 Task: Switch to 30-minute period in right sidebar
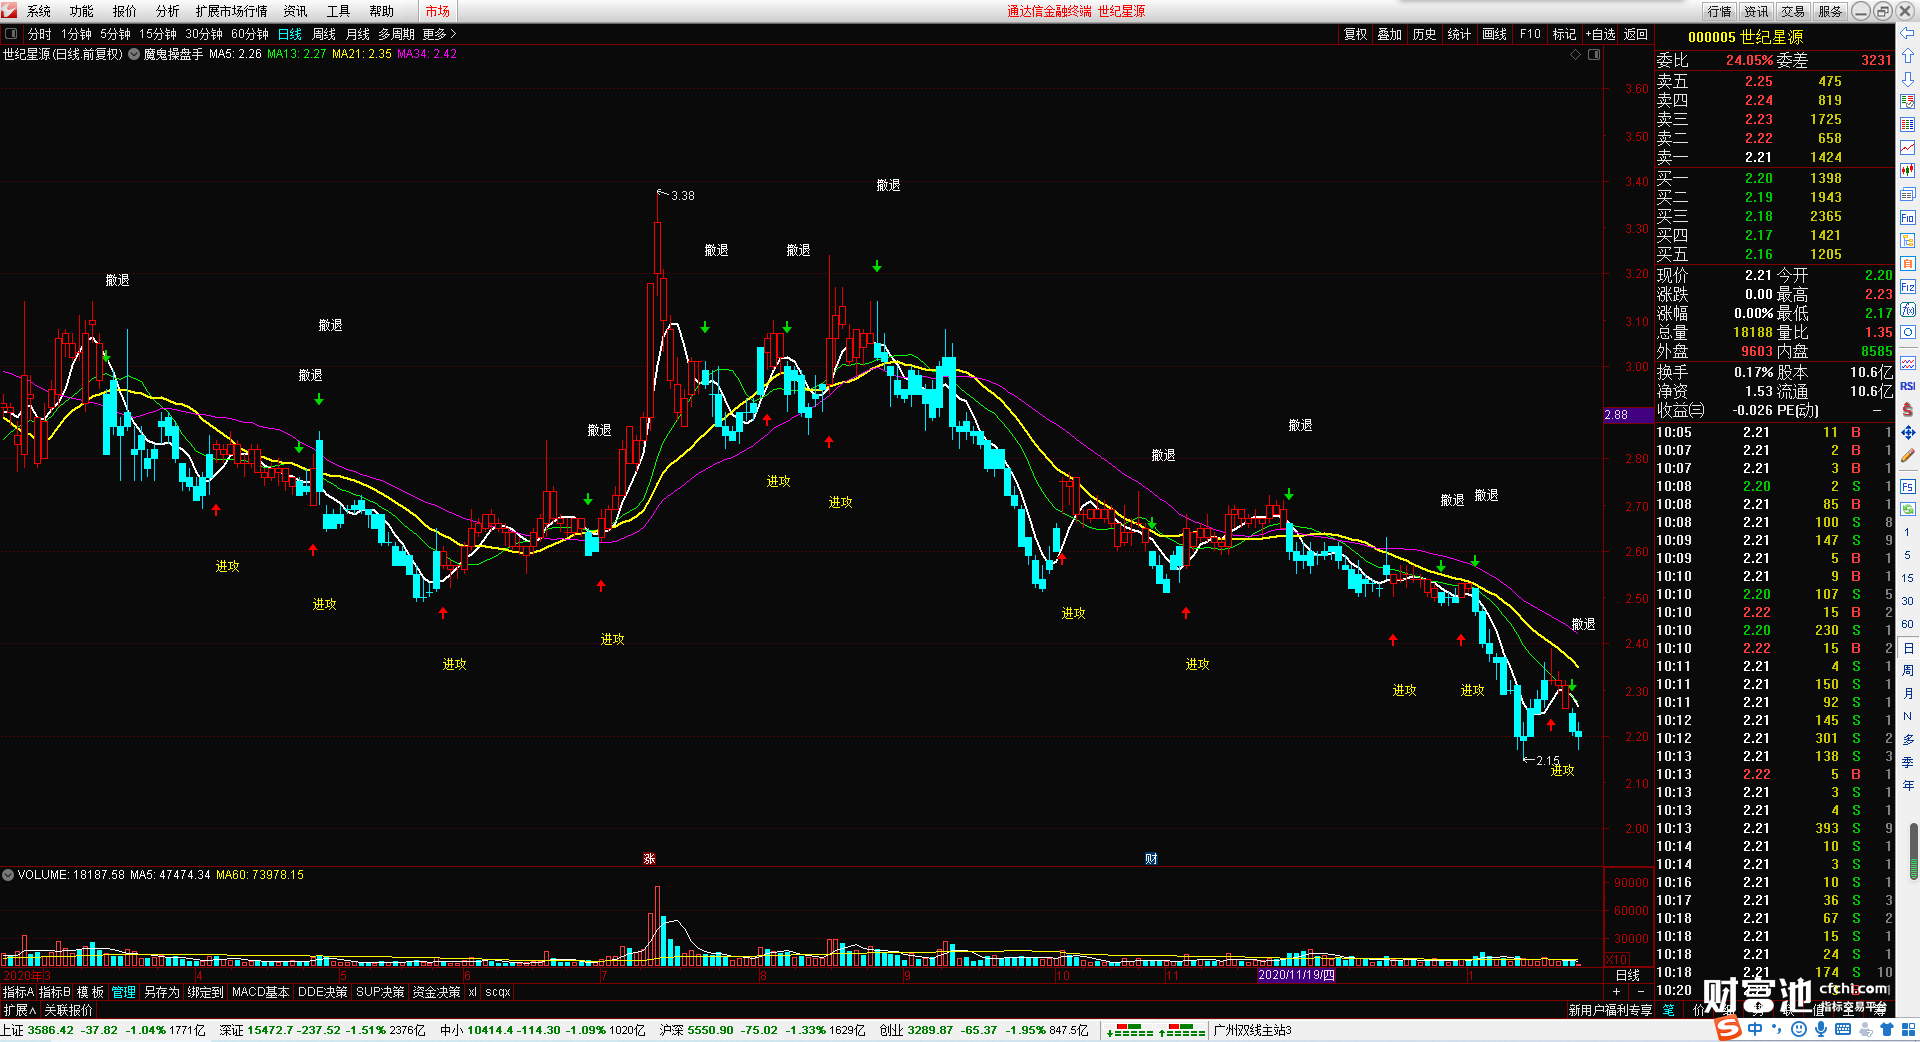[x=1908, y=601]
